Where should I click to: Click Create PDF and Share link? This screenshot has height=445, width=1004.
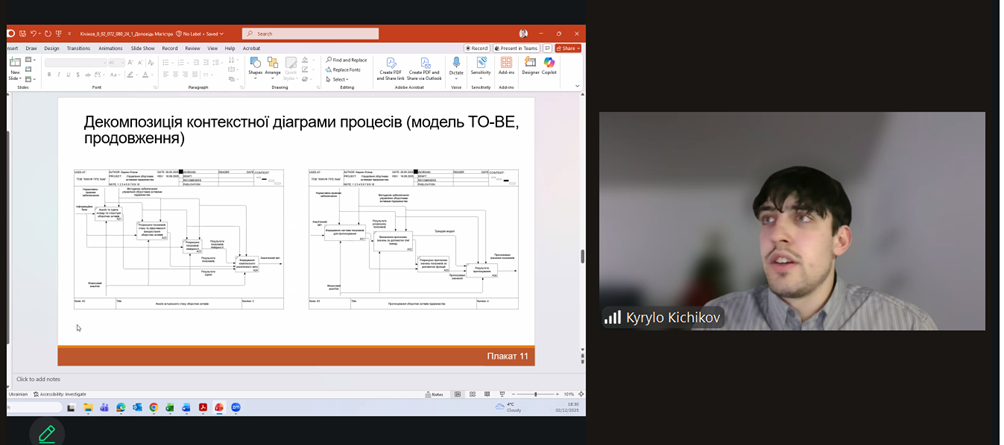pos(390,66)
